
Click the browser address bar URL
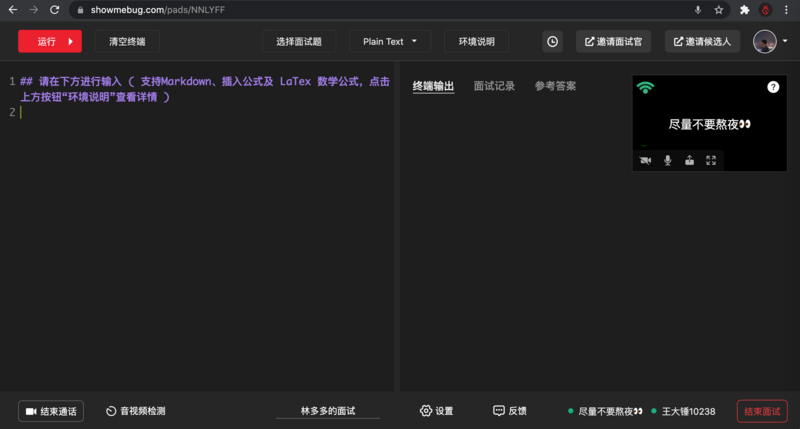tap(158, 10)
